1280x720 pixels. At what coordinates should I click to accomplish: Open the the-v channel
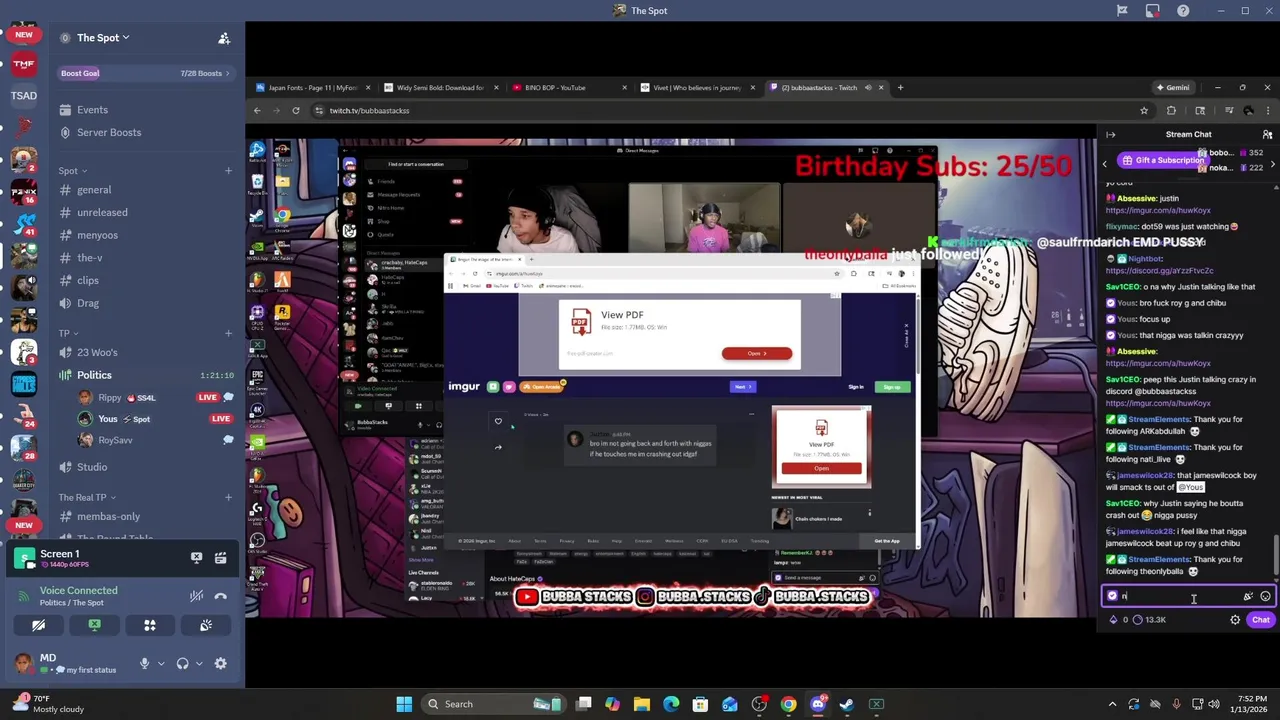(145, 258)
